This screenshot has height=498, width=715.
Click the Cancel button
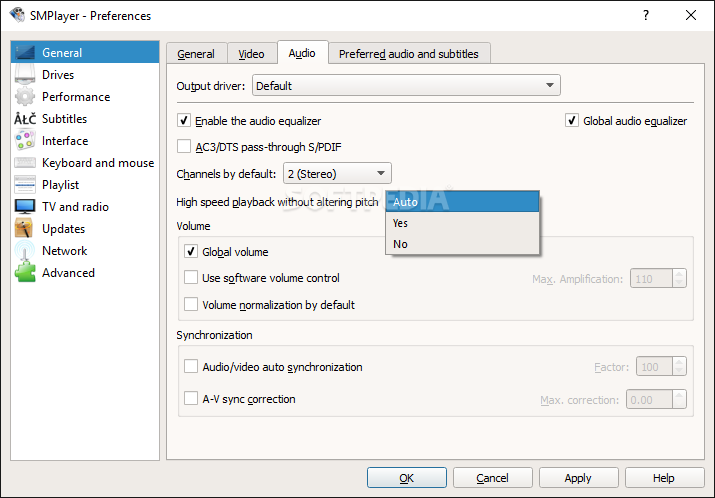[492, 477]
